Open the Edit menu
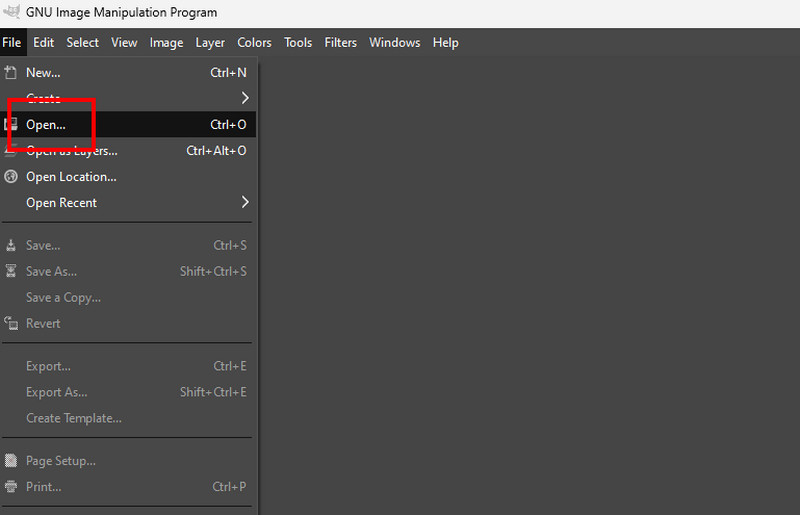Viewport: 800px width, 515px height. pyautogui.click(x=43, y=42)
